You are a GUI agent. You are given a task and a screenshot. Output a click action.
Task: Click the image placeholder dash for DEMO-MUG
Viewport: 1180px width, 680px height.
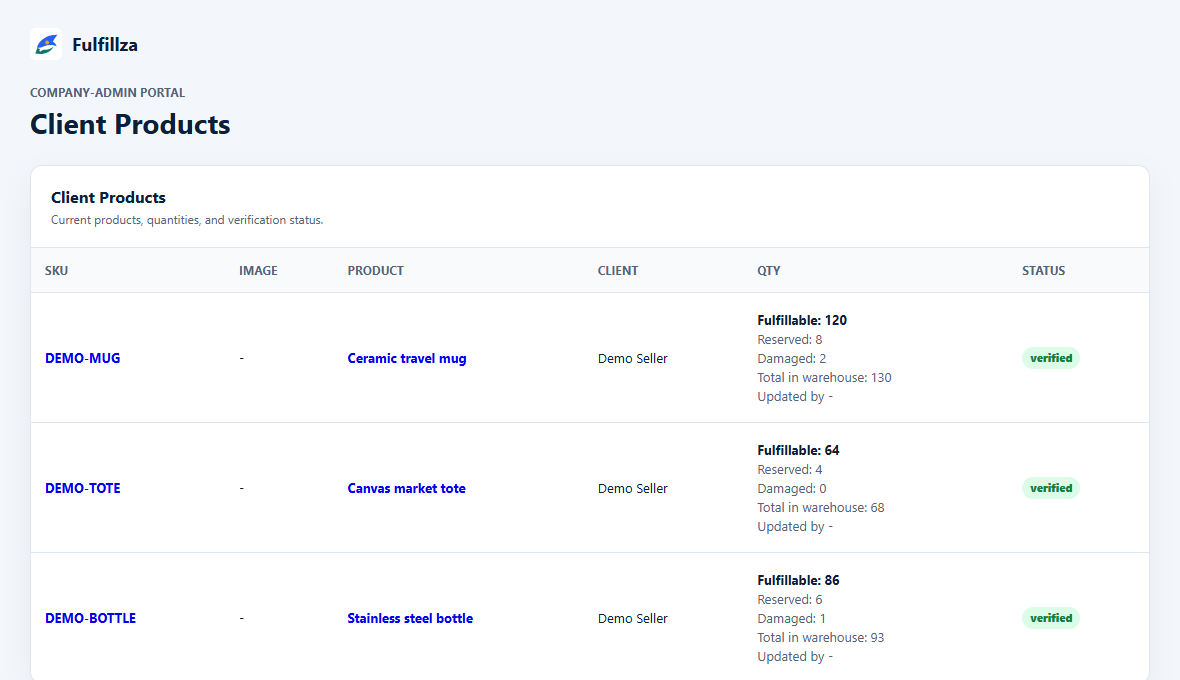[242, 359]
